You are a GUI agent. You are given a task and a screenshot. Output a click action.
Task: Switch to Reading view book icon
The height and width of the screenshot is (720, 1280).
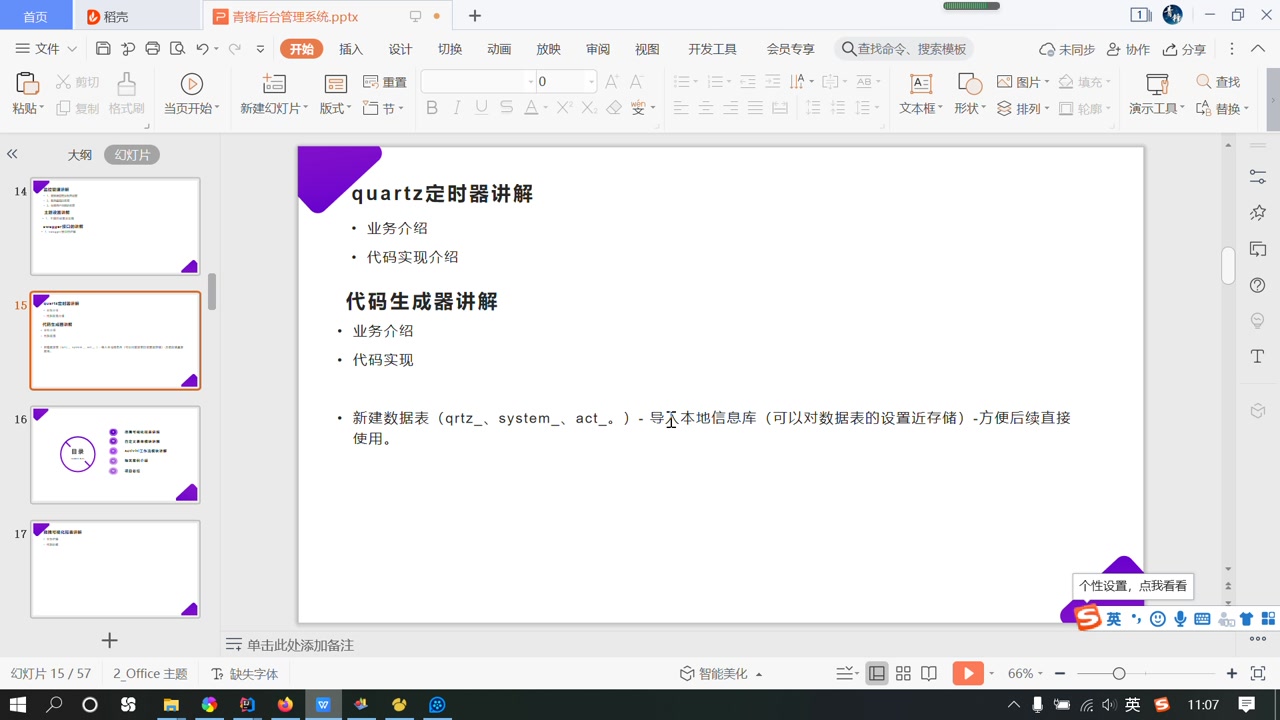(x=929, y=674)
